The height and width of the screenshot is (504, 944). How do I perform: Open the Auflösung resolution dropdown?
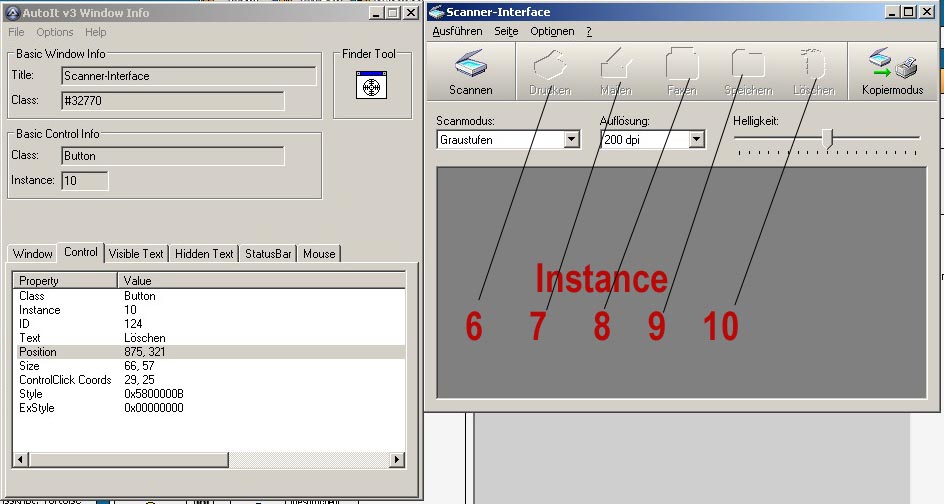click(697, 140)
